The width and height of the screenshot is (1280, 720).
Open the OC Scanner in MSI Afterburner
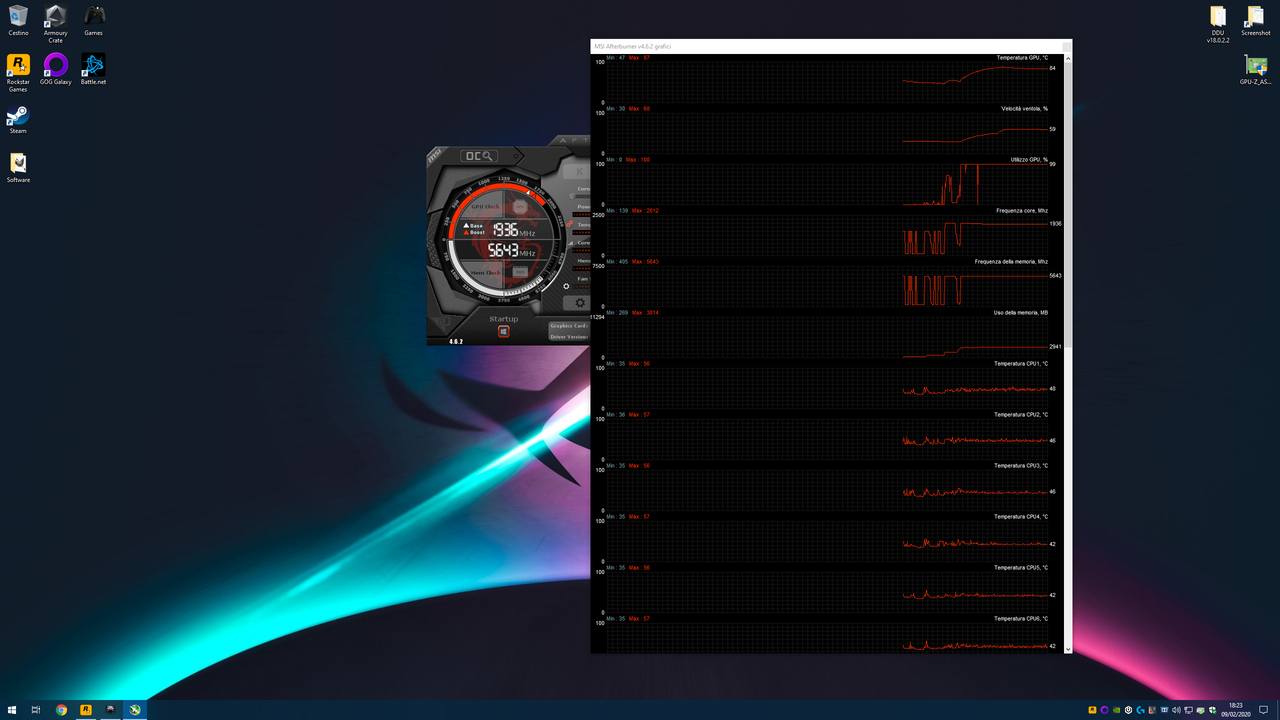[x=480, y=157]
